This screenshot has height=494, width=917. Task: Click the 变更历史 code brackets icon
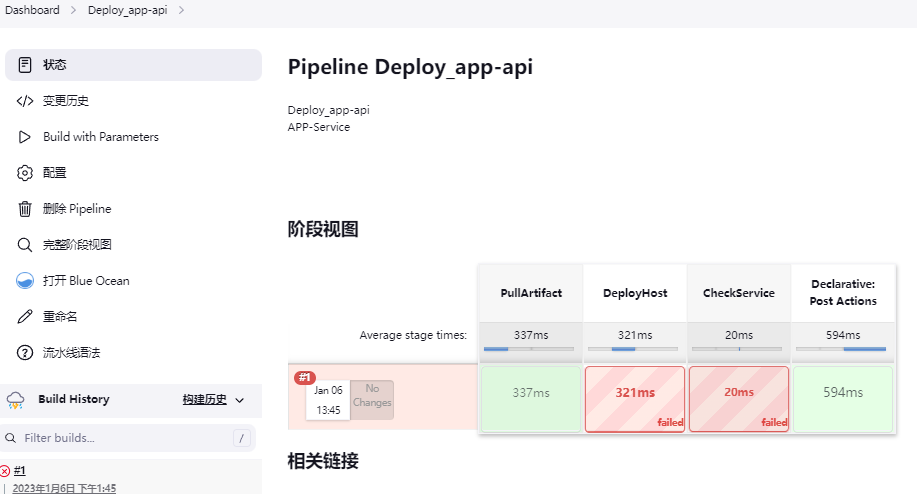(25, 101)
